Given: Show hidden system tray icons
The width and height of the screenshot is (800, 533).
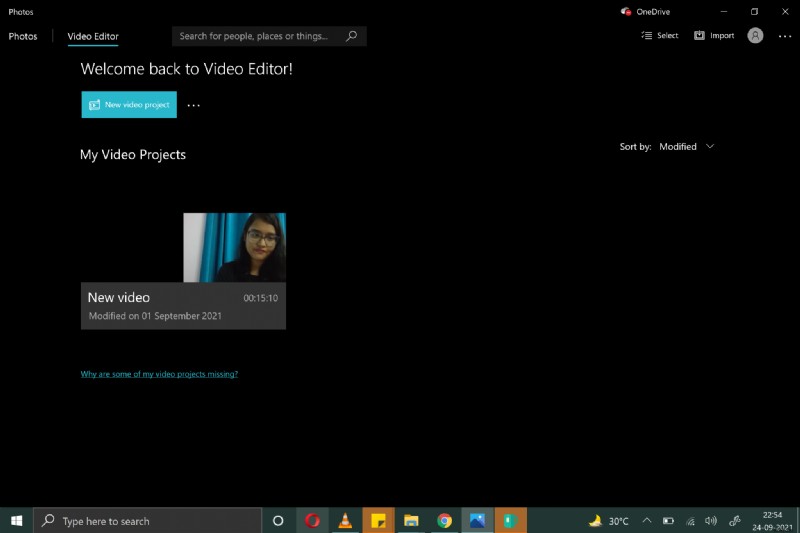Looking at the screenshot, I should coord(646,521).
